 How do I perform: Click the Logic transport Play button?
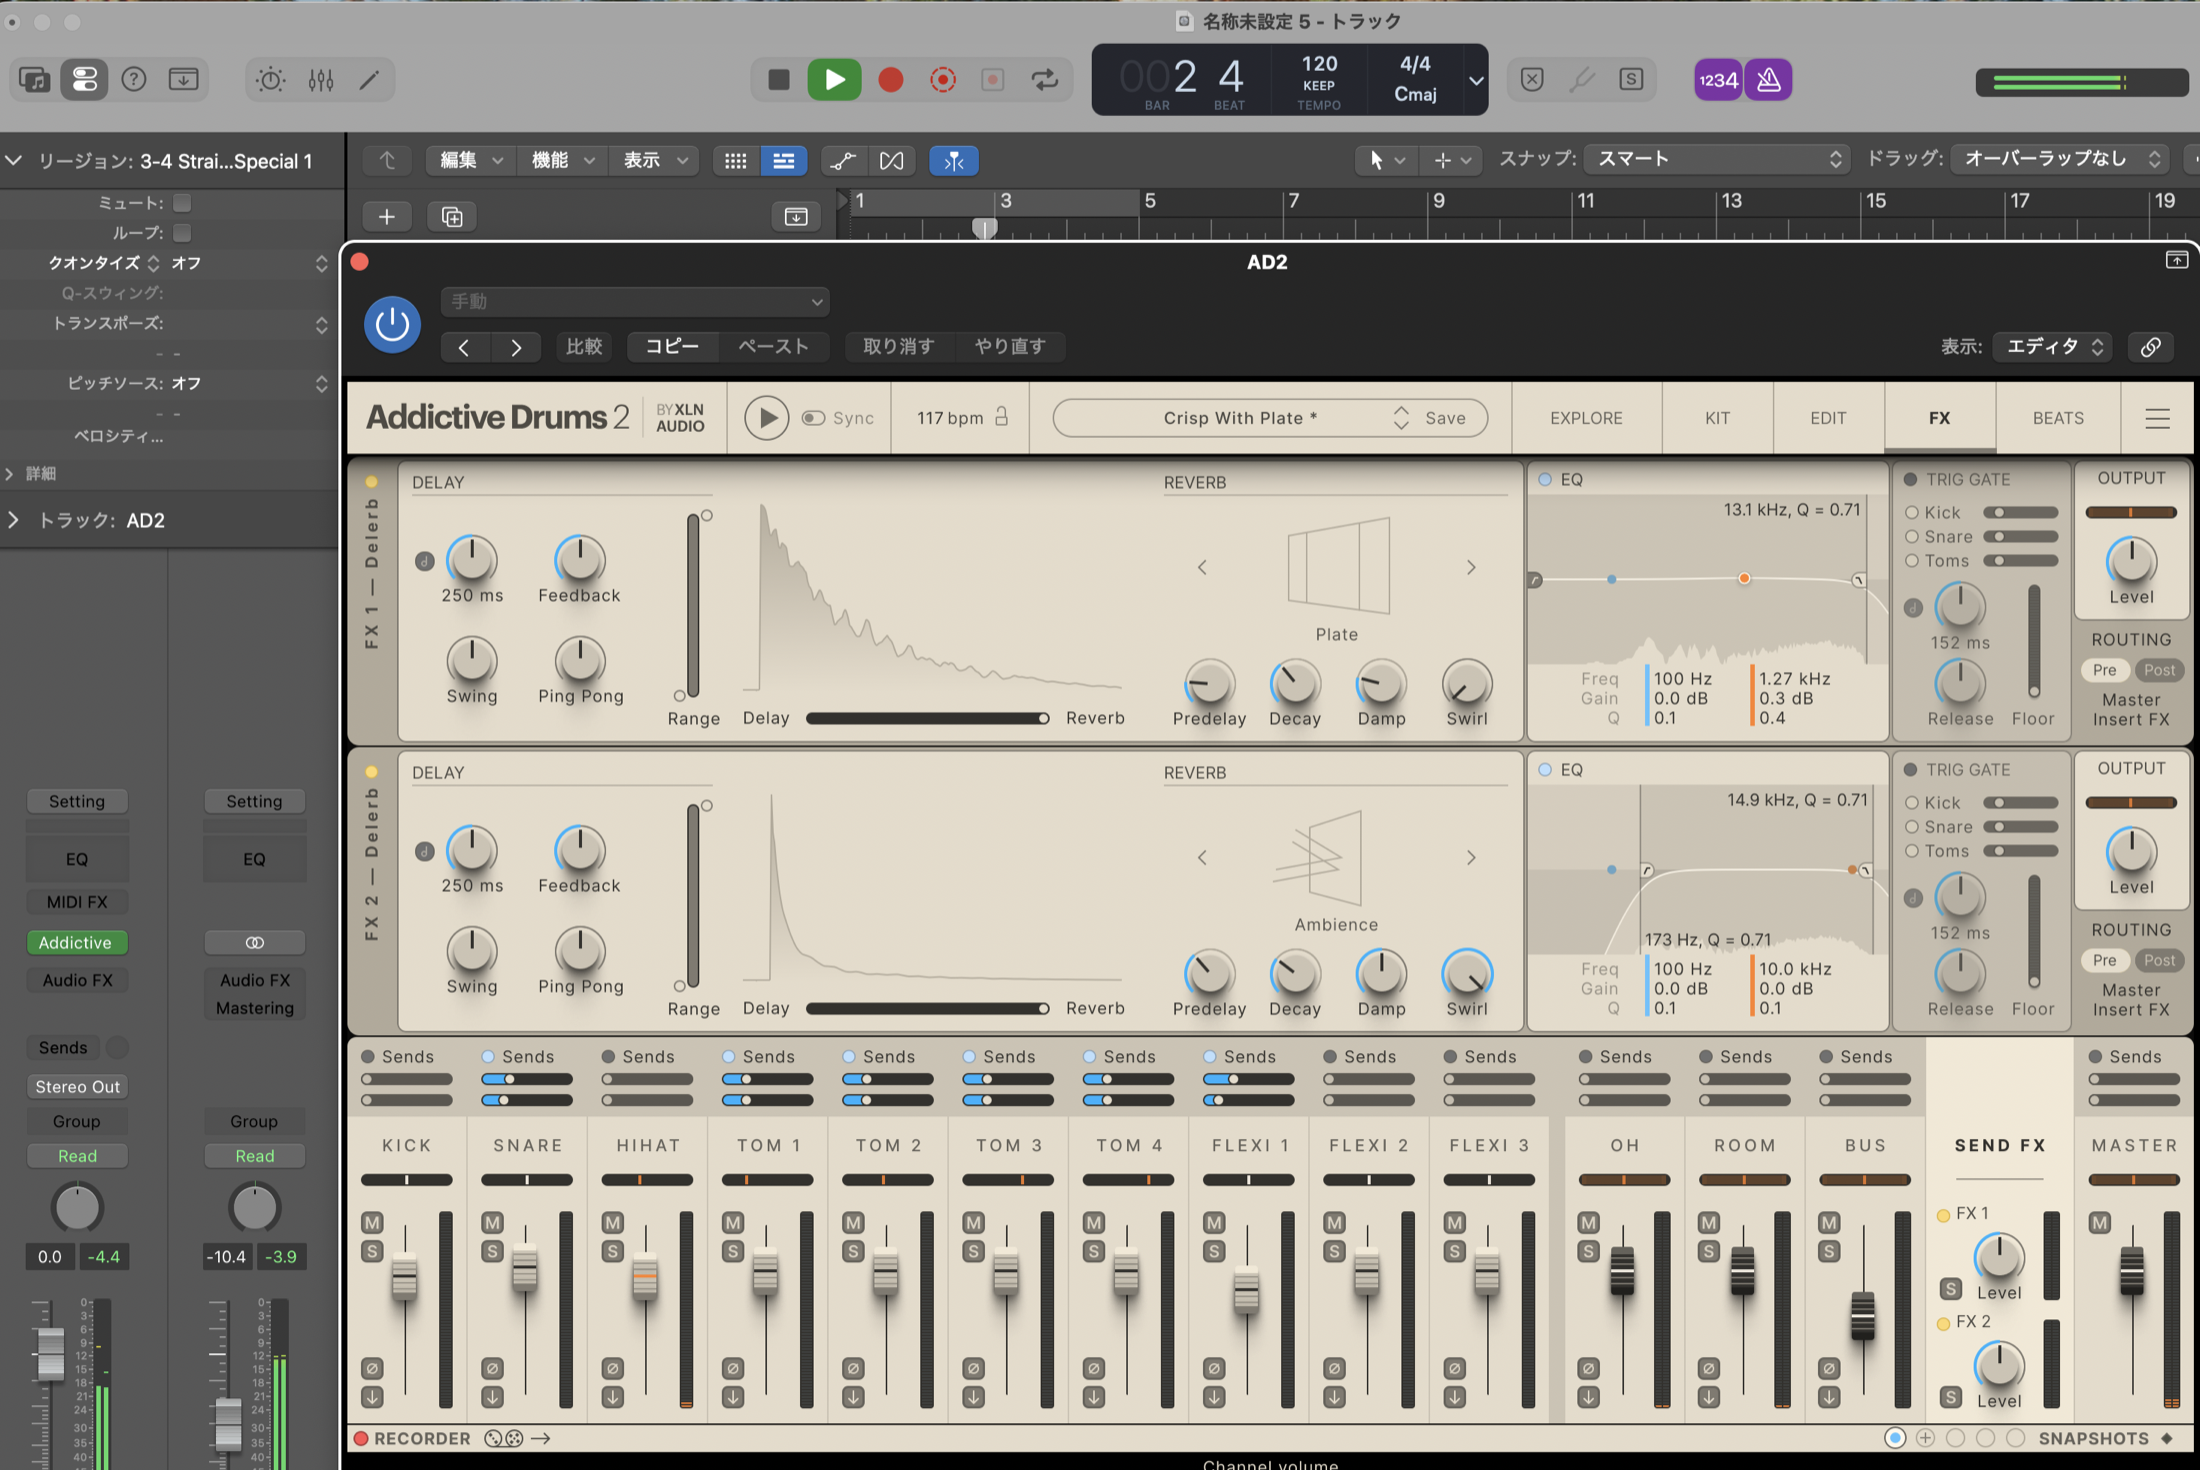click(x=834, y=80)
